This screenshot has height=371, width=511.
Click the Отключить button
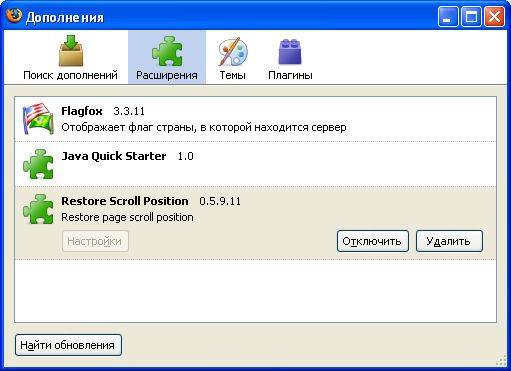tap(373, 241)
